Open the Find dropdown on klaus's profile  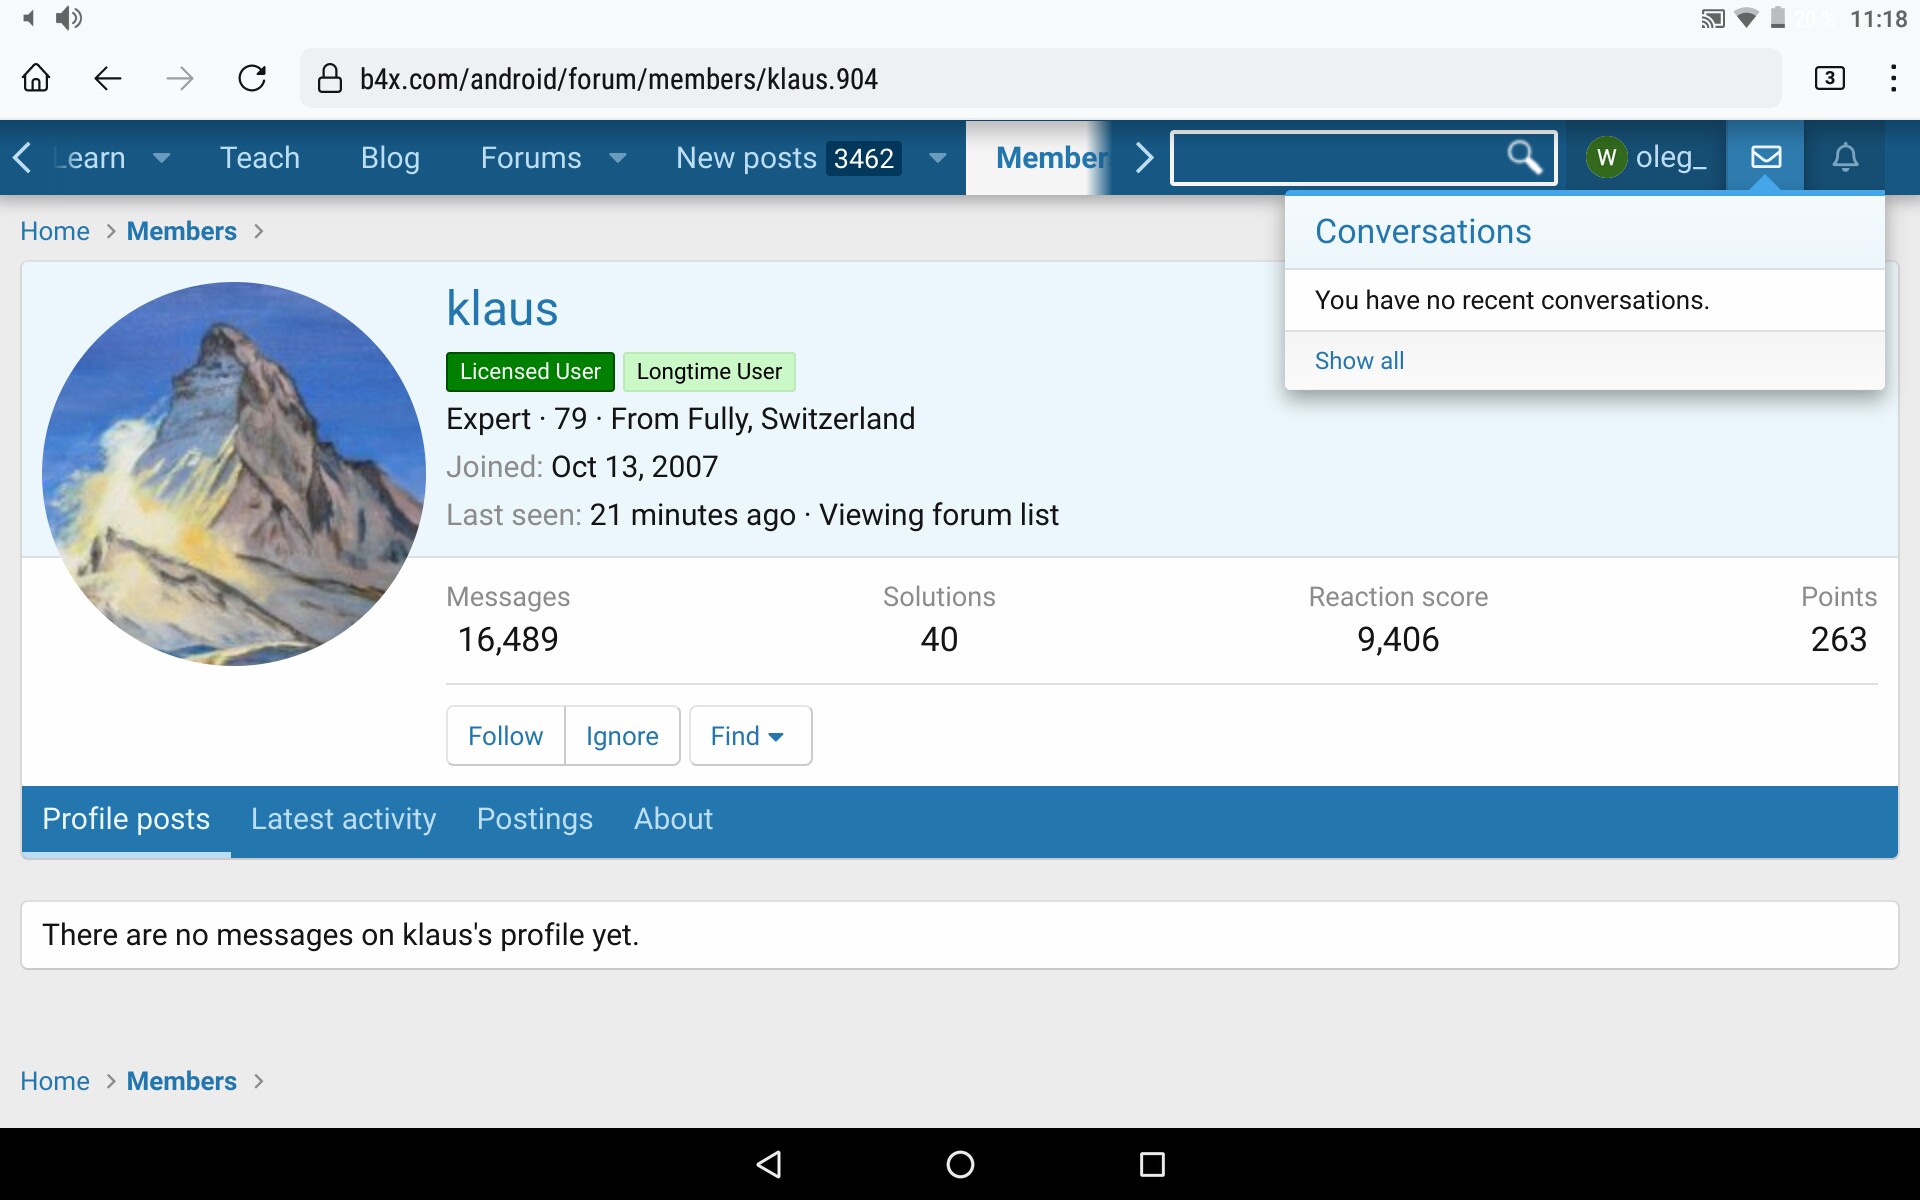[x=749, y=735]
